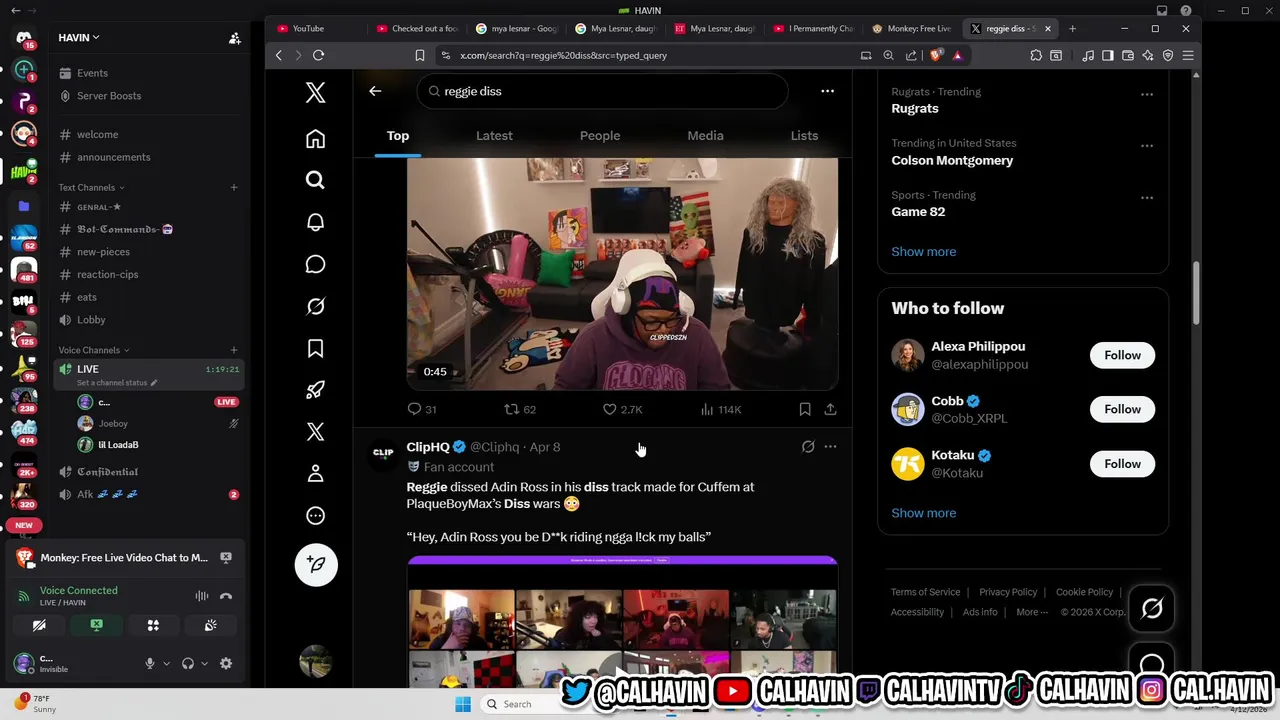Go back with arrow beside search box
Screen dimensions: 1280x720
[x=375, y=91]
